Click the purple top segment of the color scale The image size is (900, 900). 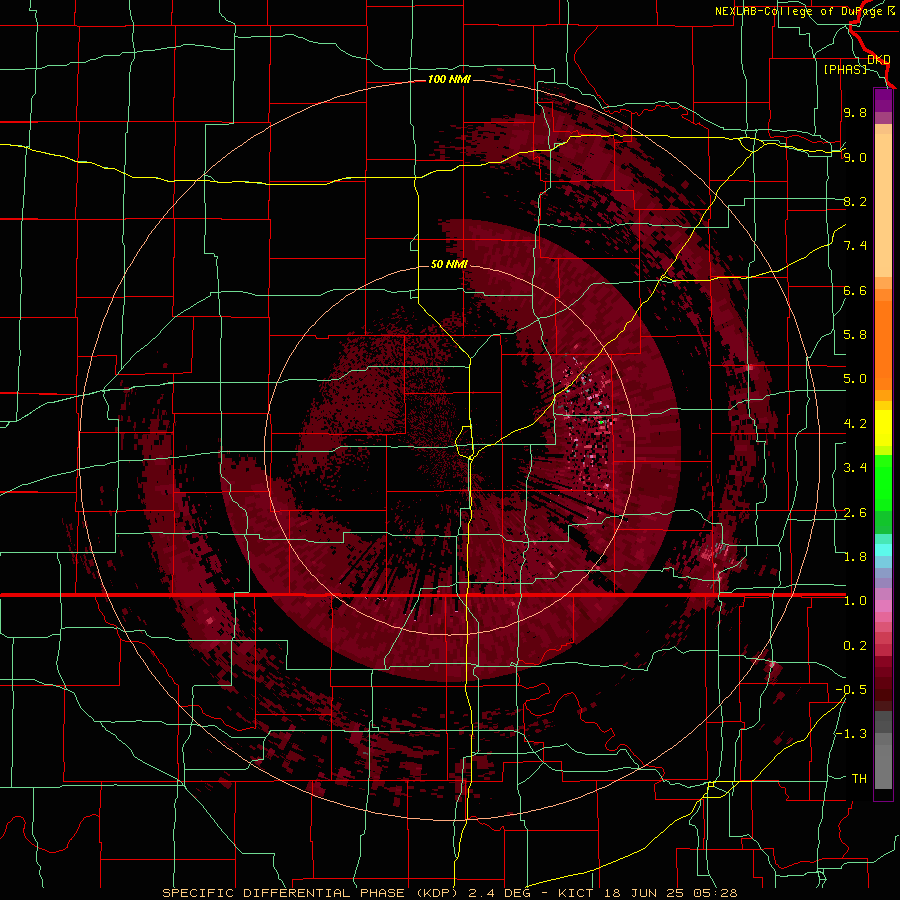(883, 100)
